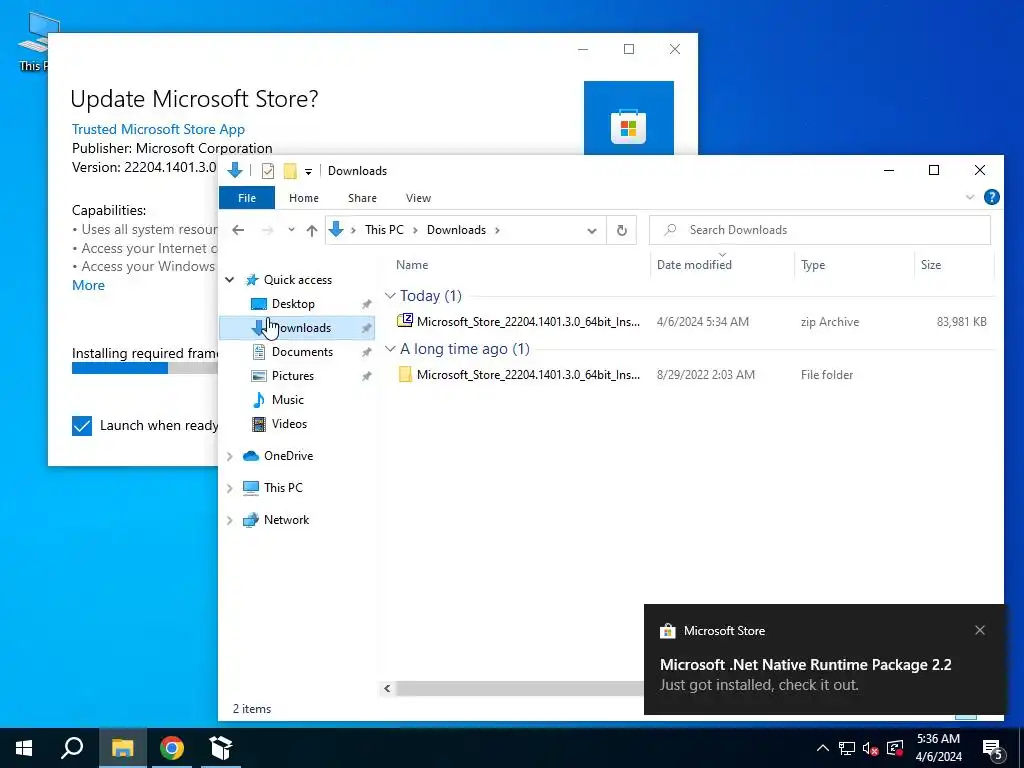Click the horizontal scrollbar left arrow
Image resolution: width=1024 pixels, height=768 pixels.
387,688
